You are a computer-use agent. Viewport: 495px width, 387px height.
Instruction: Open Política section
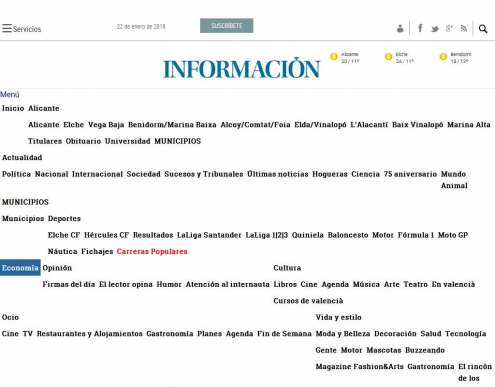click(x=16, y=174)
